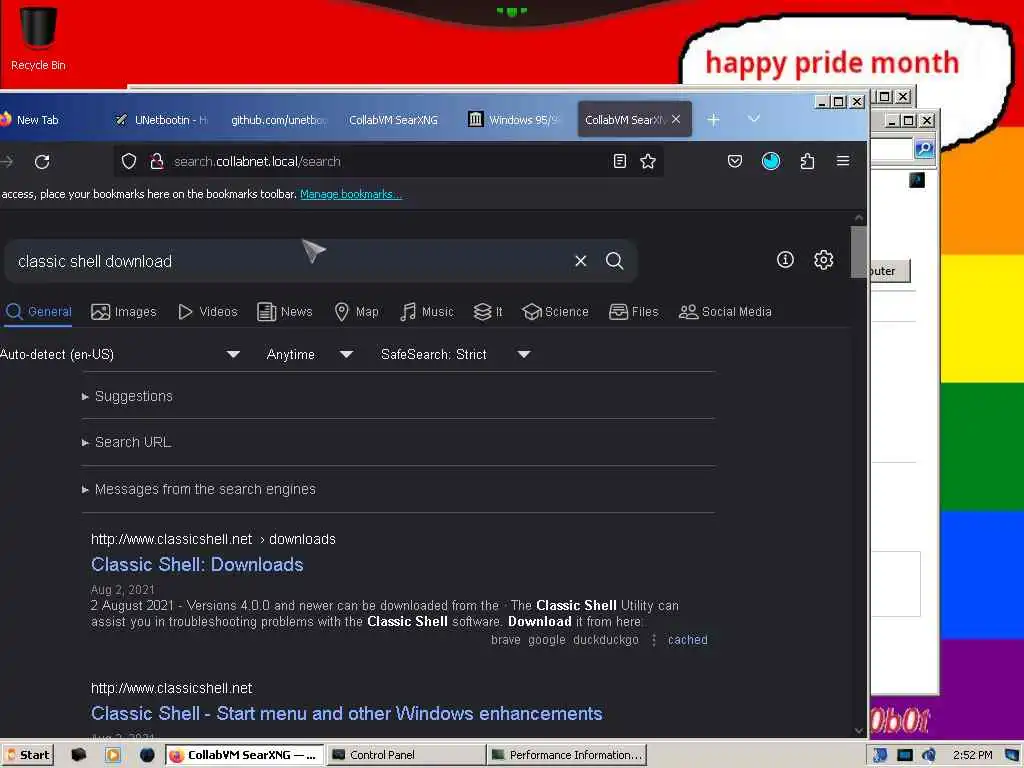Click the Manage bookmarks link

click(351, 194)
